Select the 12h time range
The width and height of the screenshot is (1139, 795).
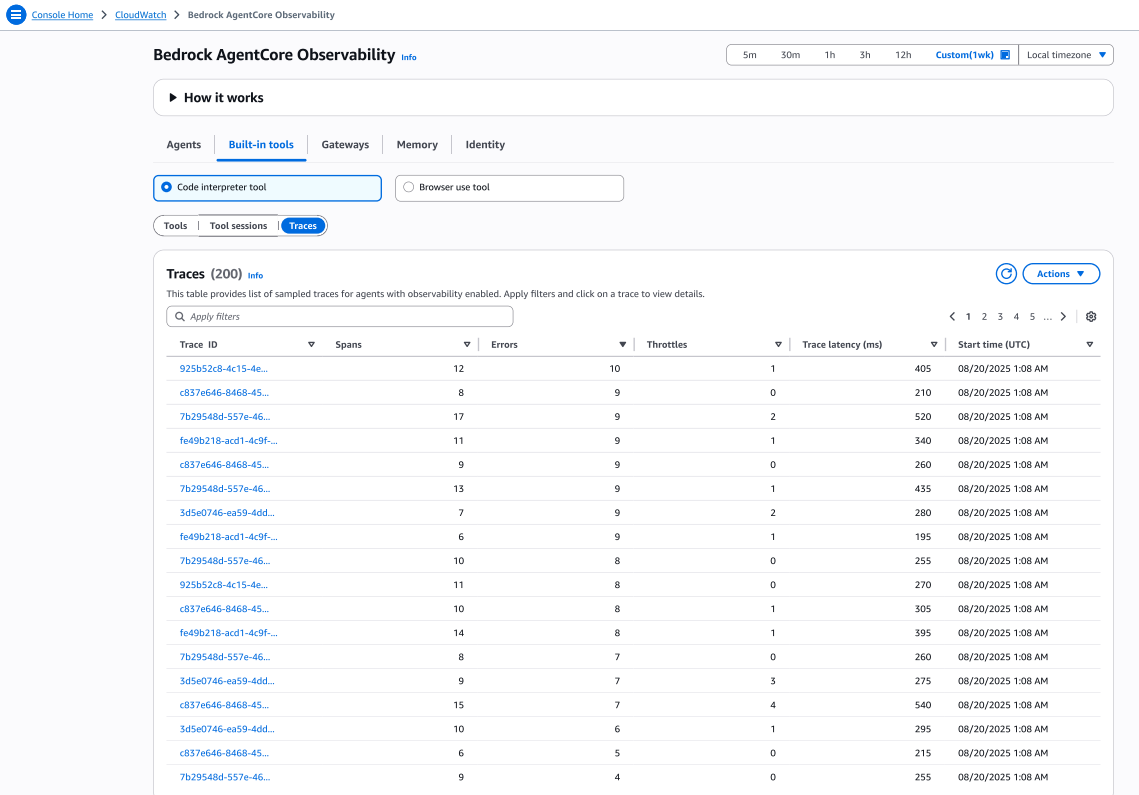click(903, 55)
